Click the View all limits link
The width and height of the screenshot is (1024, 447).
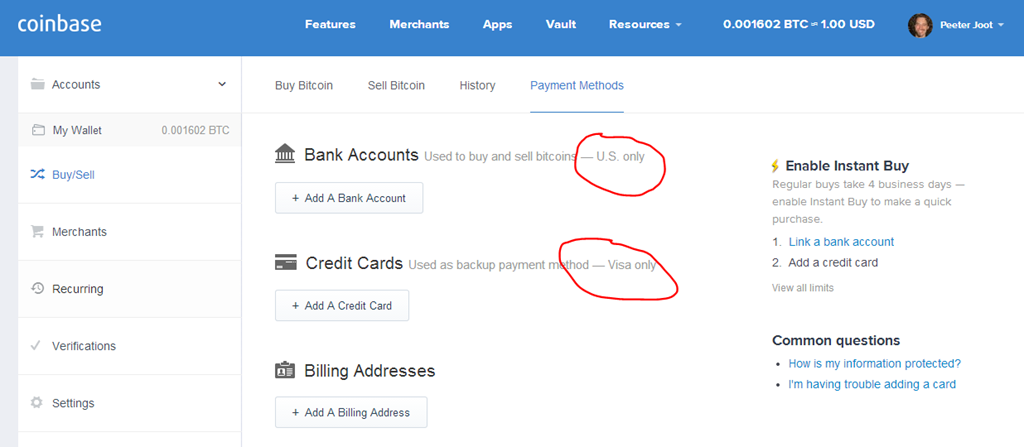pos(803,288)
